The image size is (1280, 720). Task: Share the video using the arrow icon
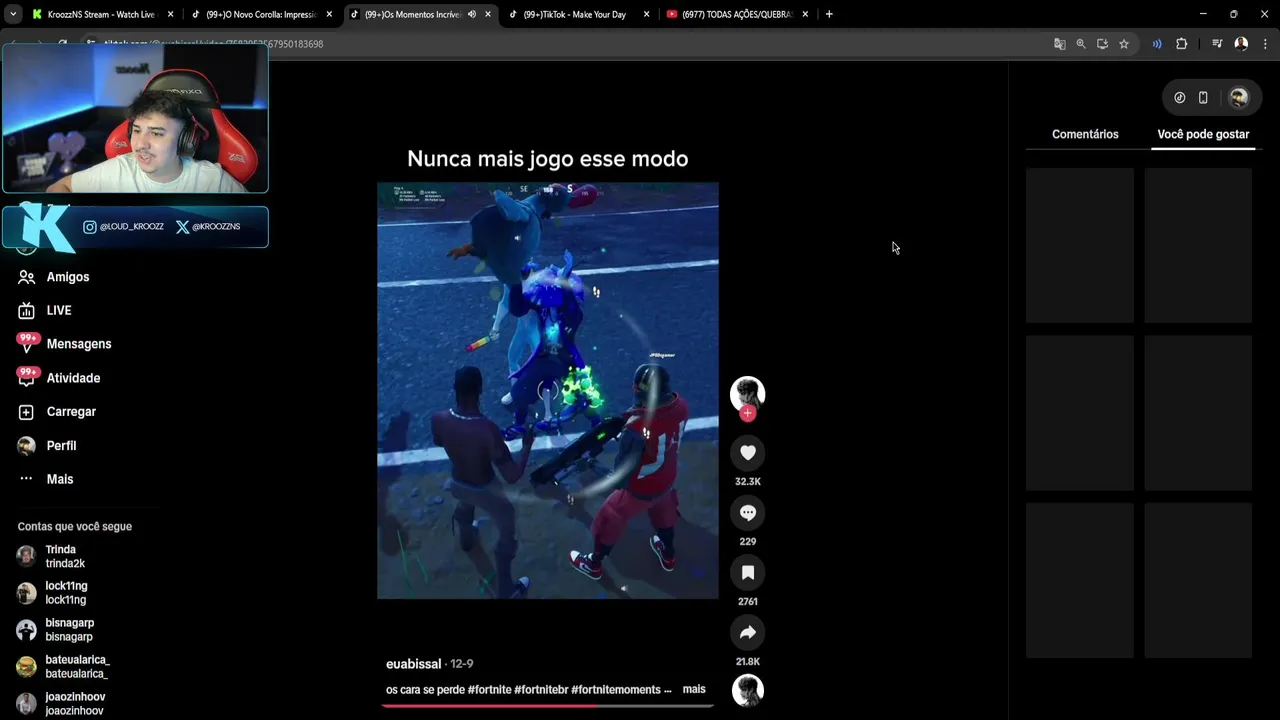747,632
